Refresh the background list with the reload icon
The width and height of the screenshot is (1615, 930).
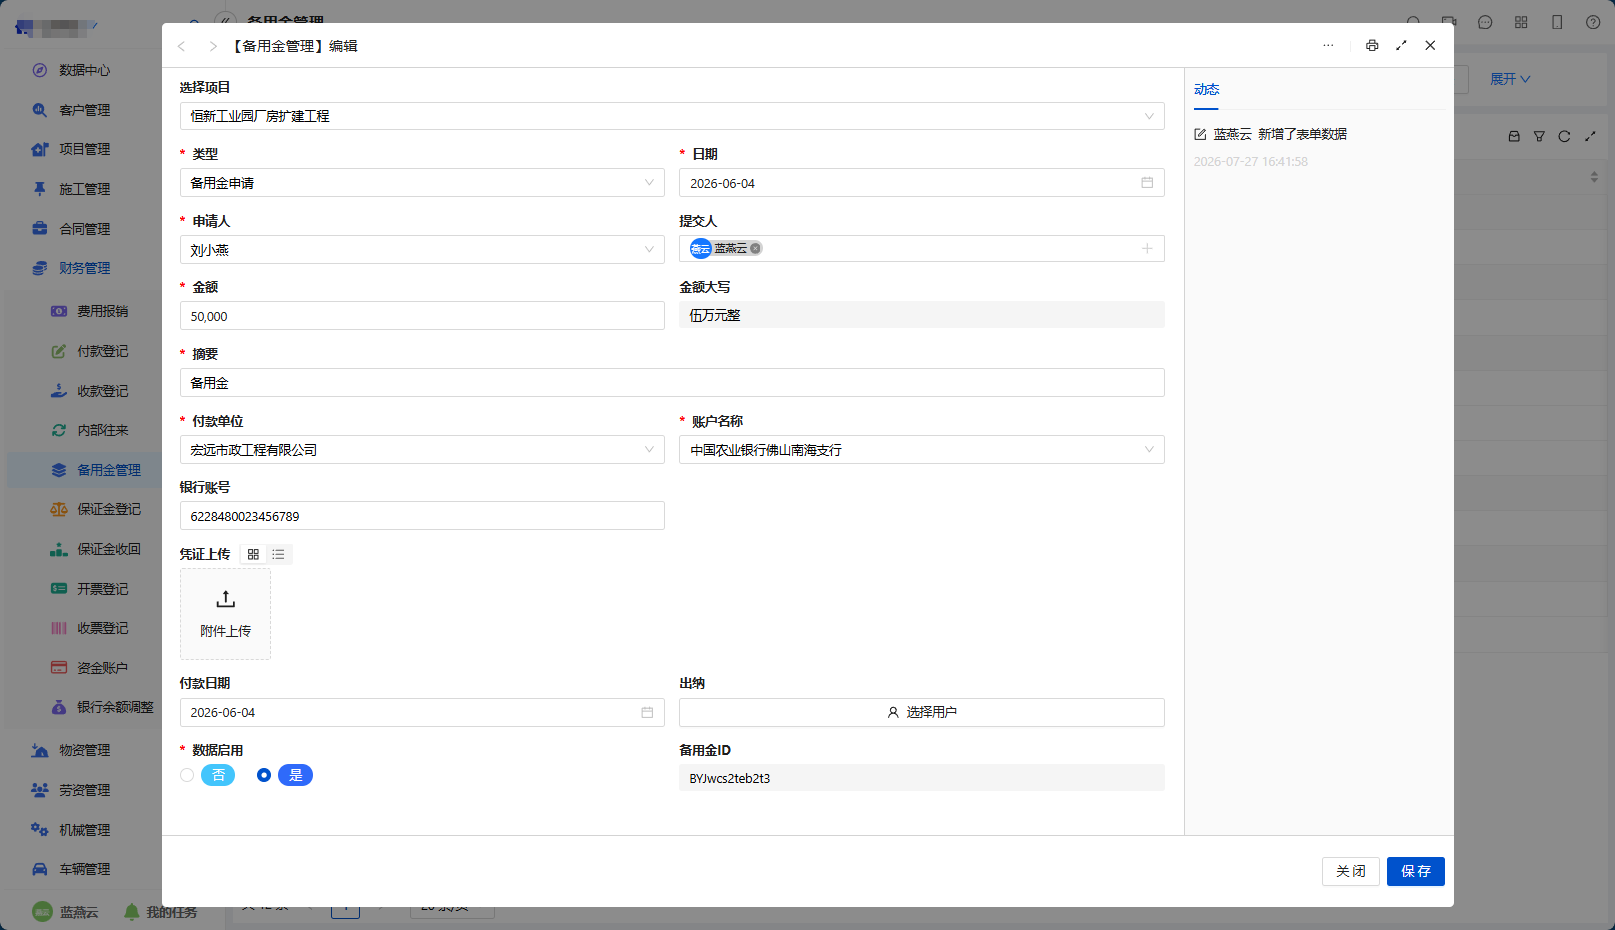(x=1564, y=136)
